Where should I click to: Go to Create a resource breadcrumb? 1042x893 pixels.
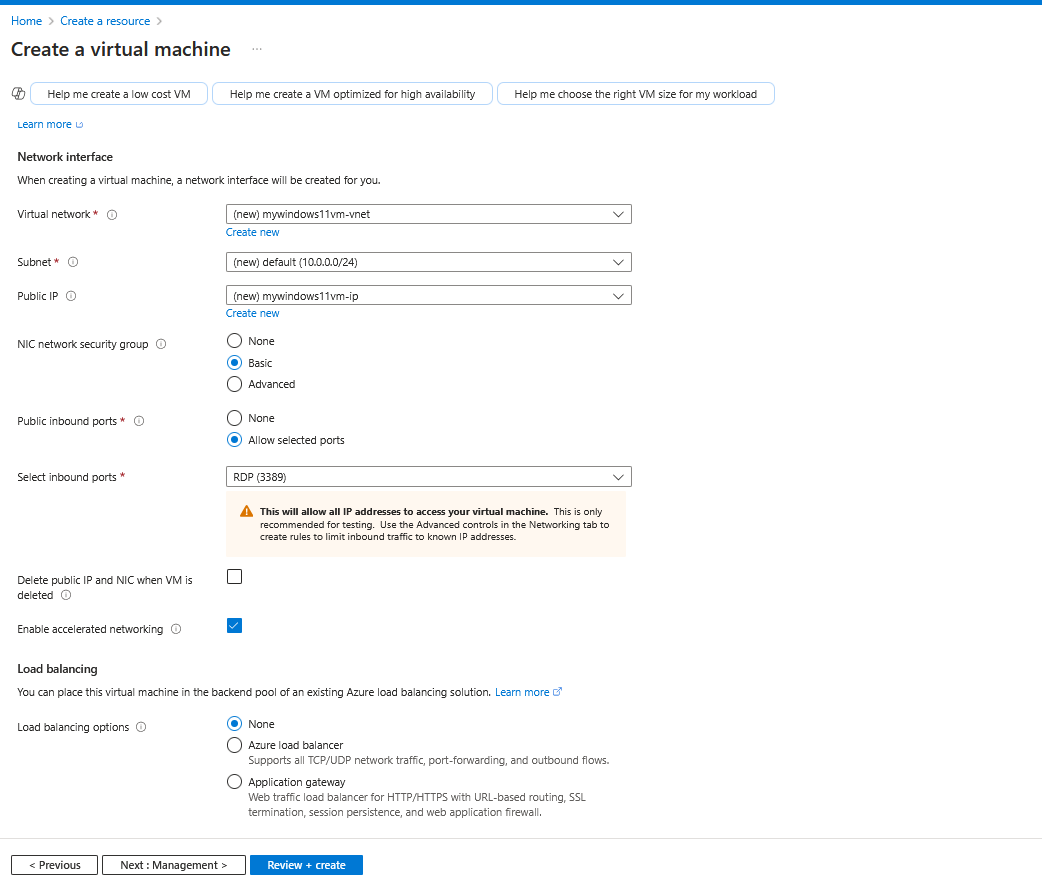pos(105,21)
